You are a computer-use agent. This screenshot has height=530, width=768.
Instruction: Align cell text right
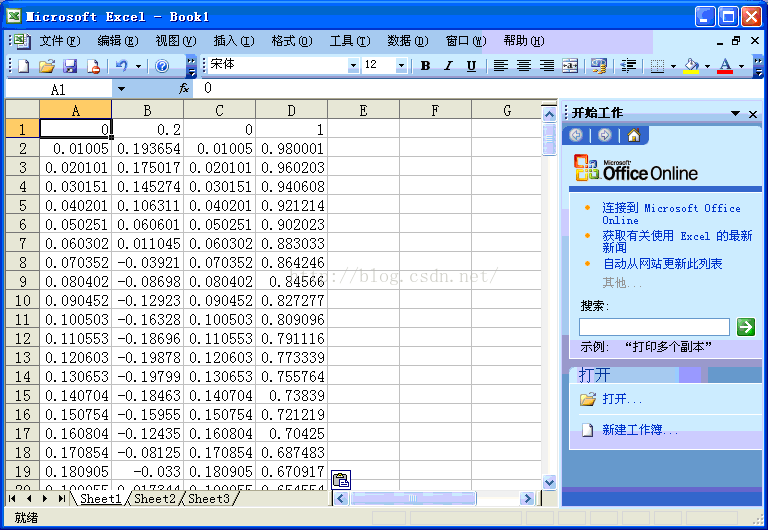tap(547, 66)
